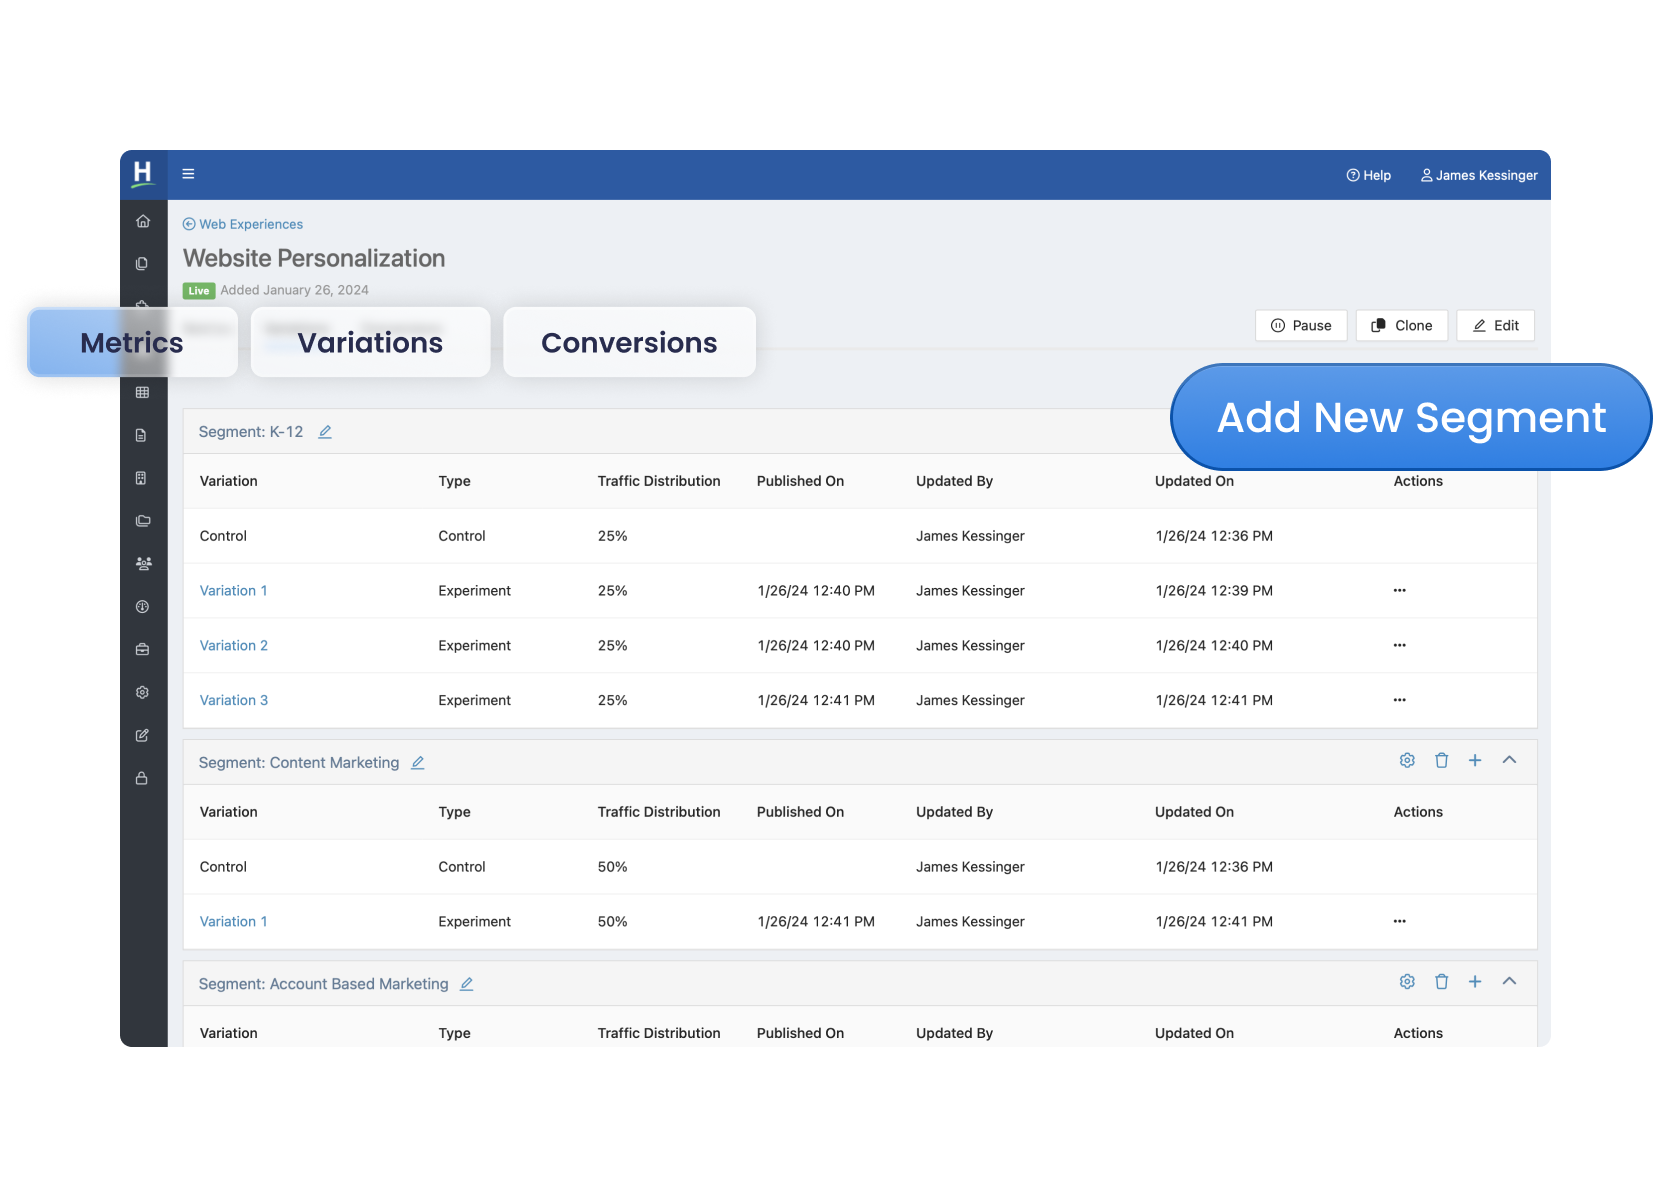Open settings gear for Content Marketing segment
Screen dimensions: 1653x1200
tap(1407, 761)
